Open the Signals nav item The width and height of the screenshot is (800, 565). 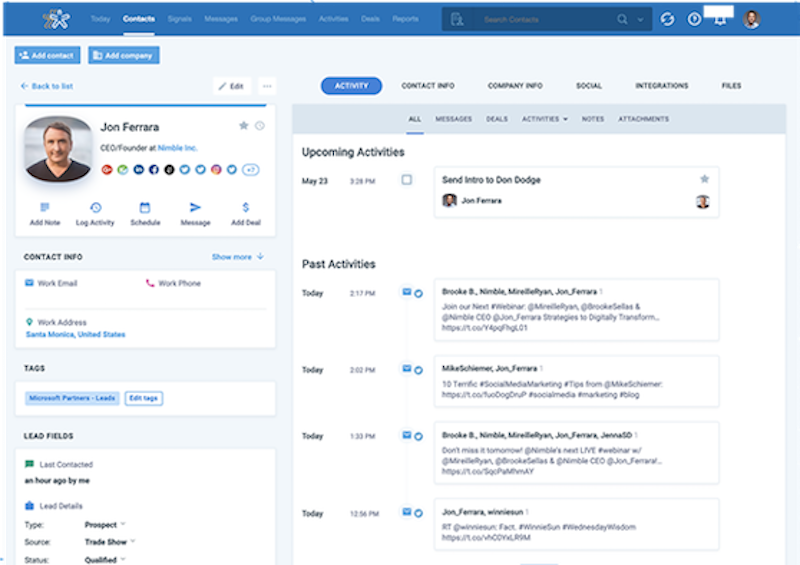coord(180,19)
